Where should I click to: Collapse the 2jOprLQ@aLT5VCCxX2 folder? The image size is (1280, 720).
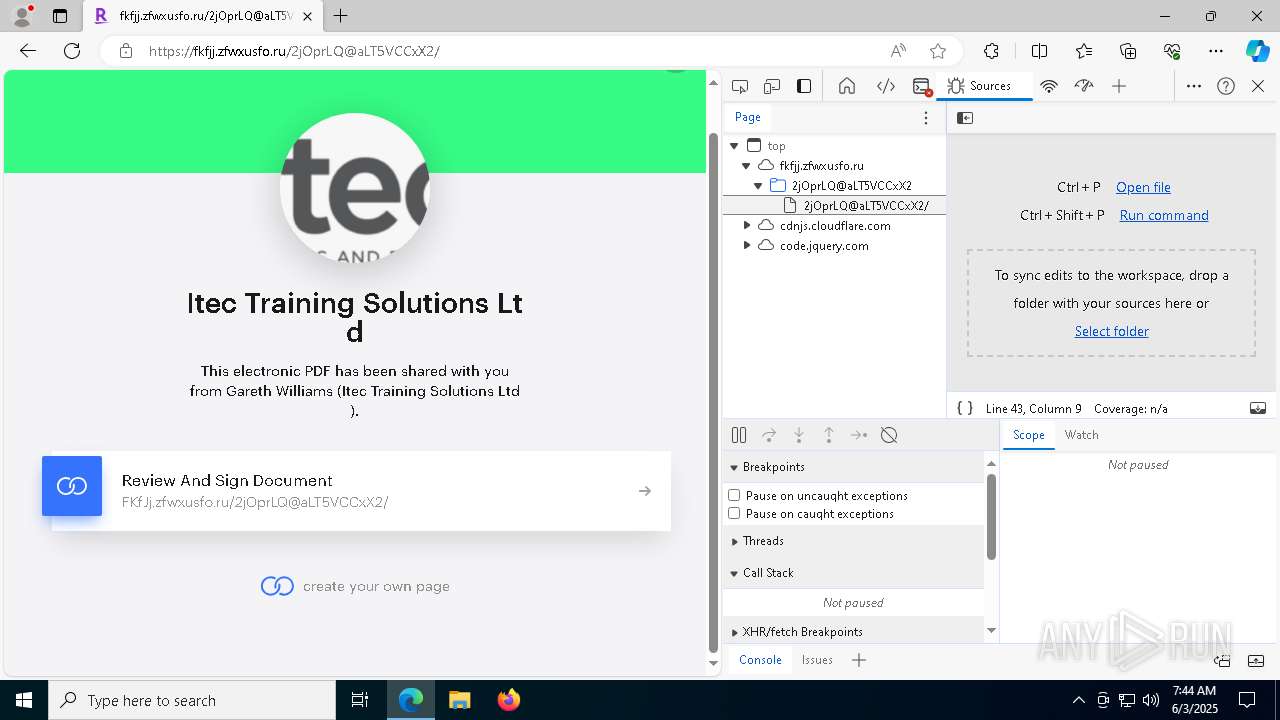[758, 186]
